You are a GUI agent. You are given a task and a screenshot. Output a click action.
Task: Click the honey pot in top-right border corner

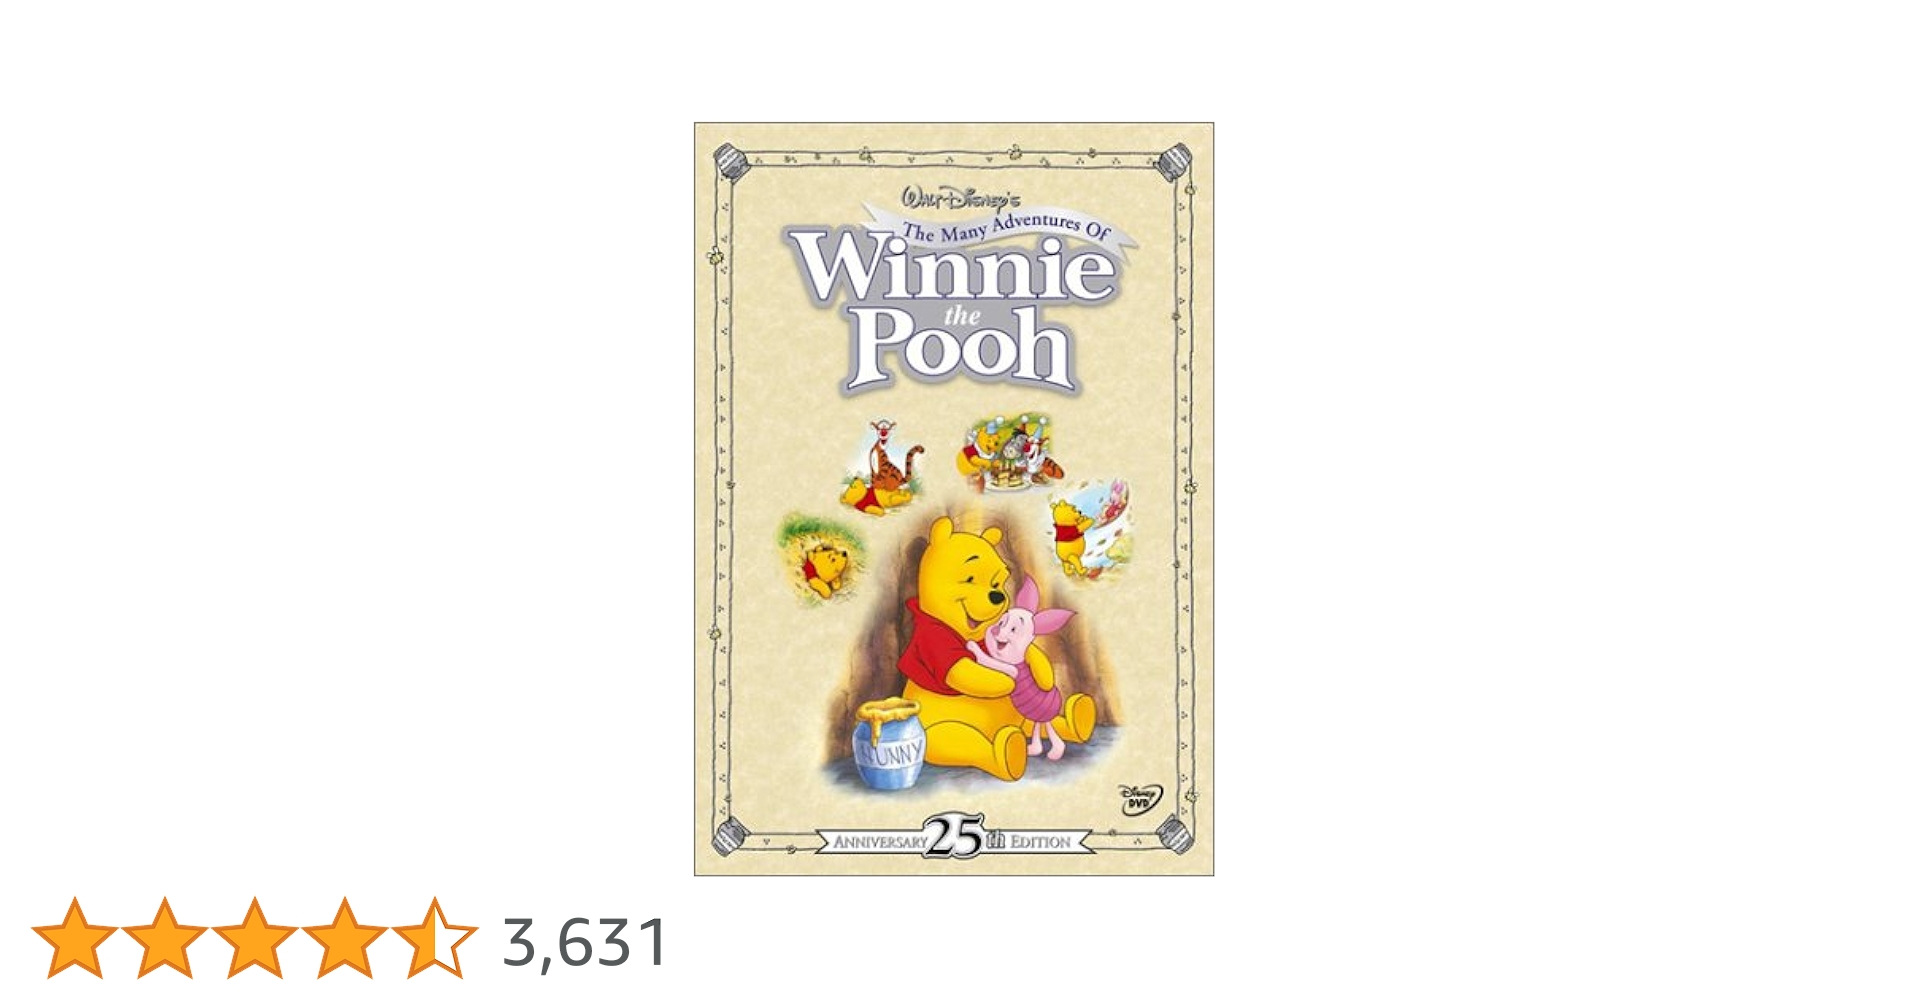click(1174, 160)
